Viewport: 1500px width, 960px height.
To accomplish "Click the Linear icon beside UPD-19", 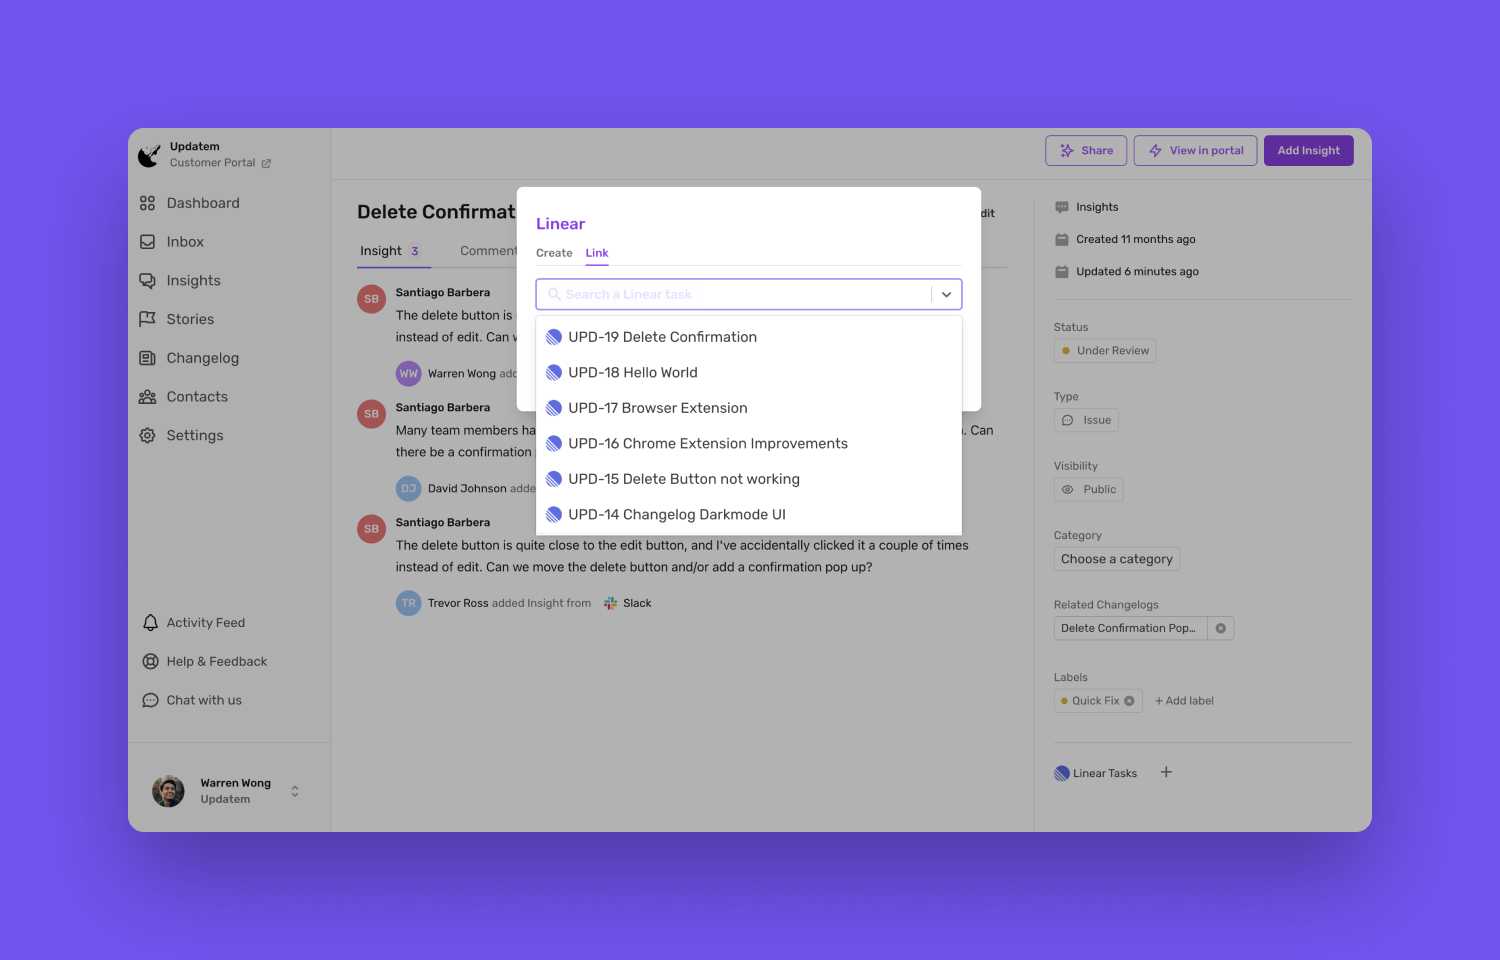I will click(x=554, y=337).
